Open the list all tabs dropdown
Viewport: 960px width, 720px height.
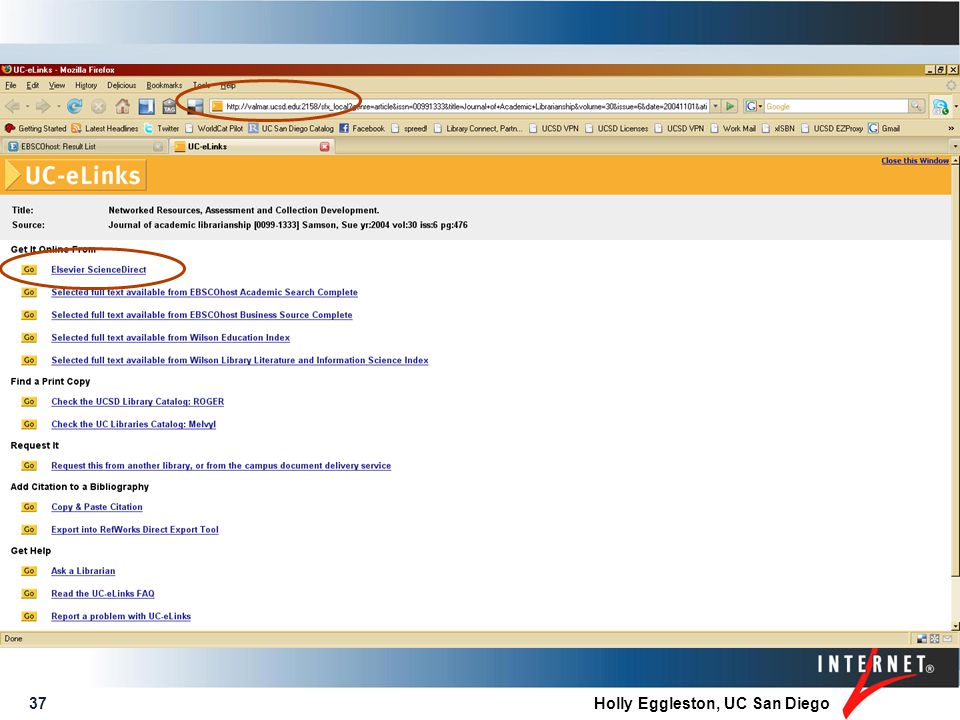954,146
